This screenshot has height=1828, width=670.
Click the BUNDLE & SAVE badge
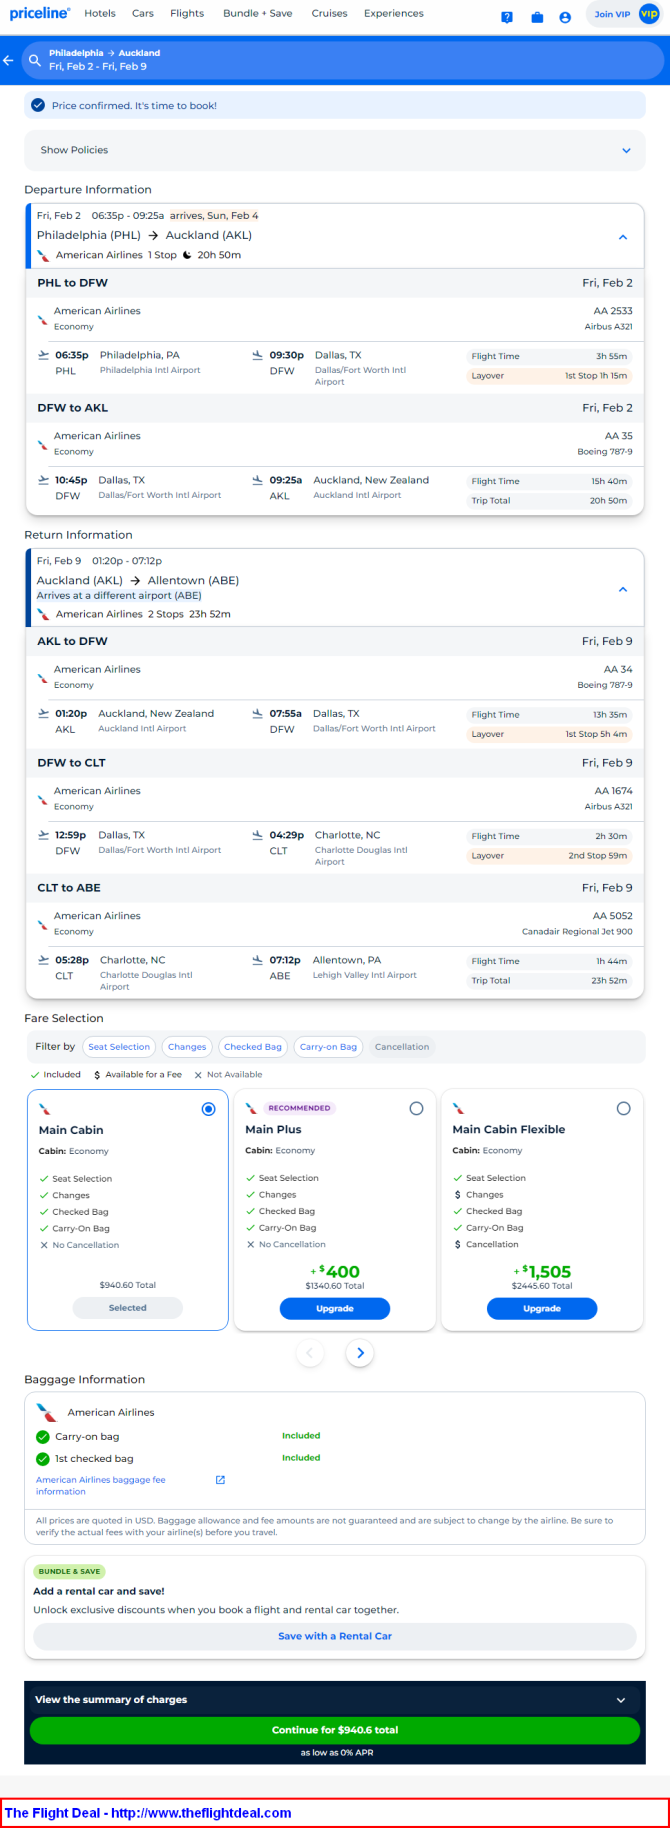pyautogui.click(x=69, y=1571)
